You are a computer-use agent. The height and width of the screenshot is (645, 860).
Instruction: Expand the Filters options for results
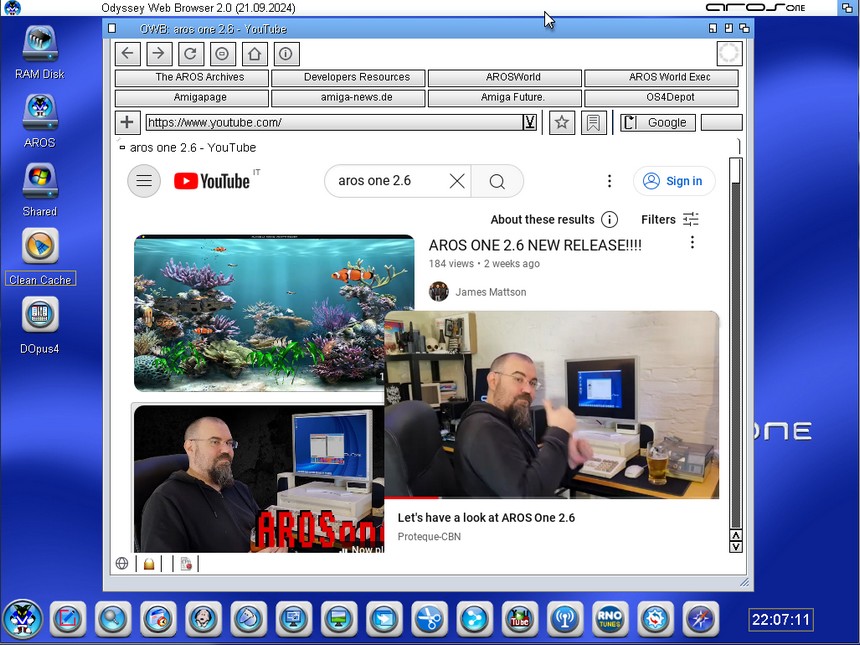(670, 220)
